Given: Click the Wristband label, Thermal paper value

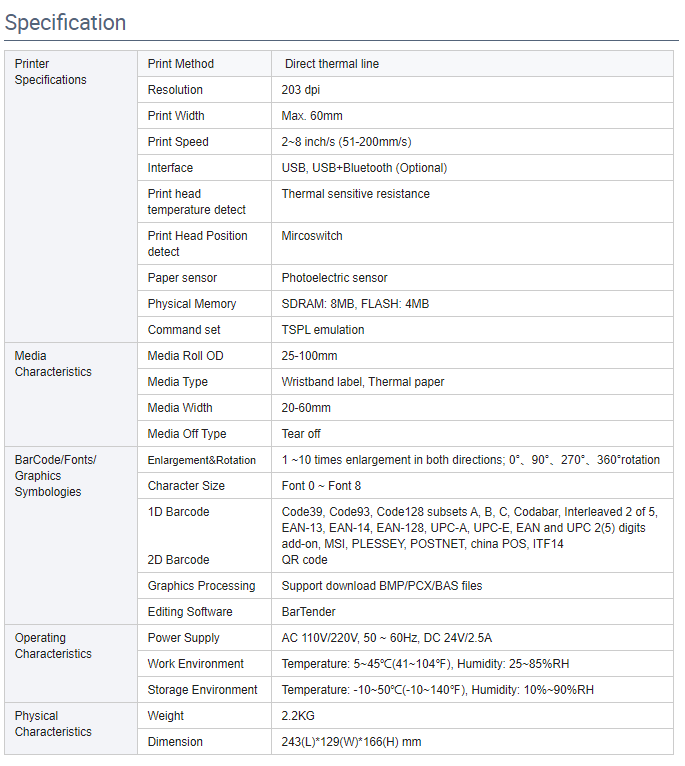Looking at the screenshot, I should [363, 382].
